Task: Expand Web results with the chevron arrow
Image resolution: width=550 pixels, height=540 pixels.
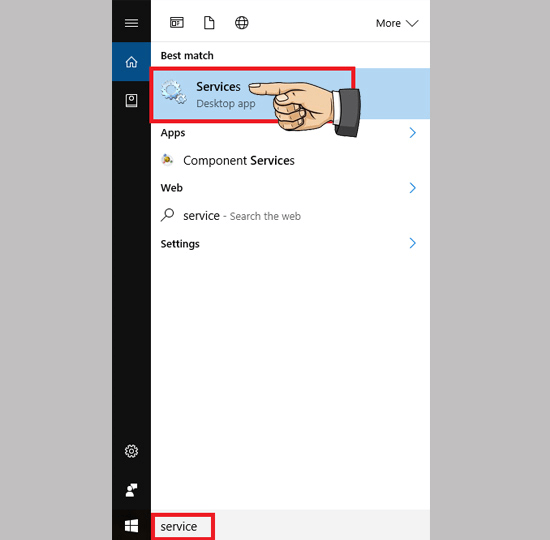Action: 412,188
